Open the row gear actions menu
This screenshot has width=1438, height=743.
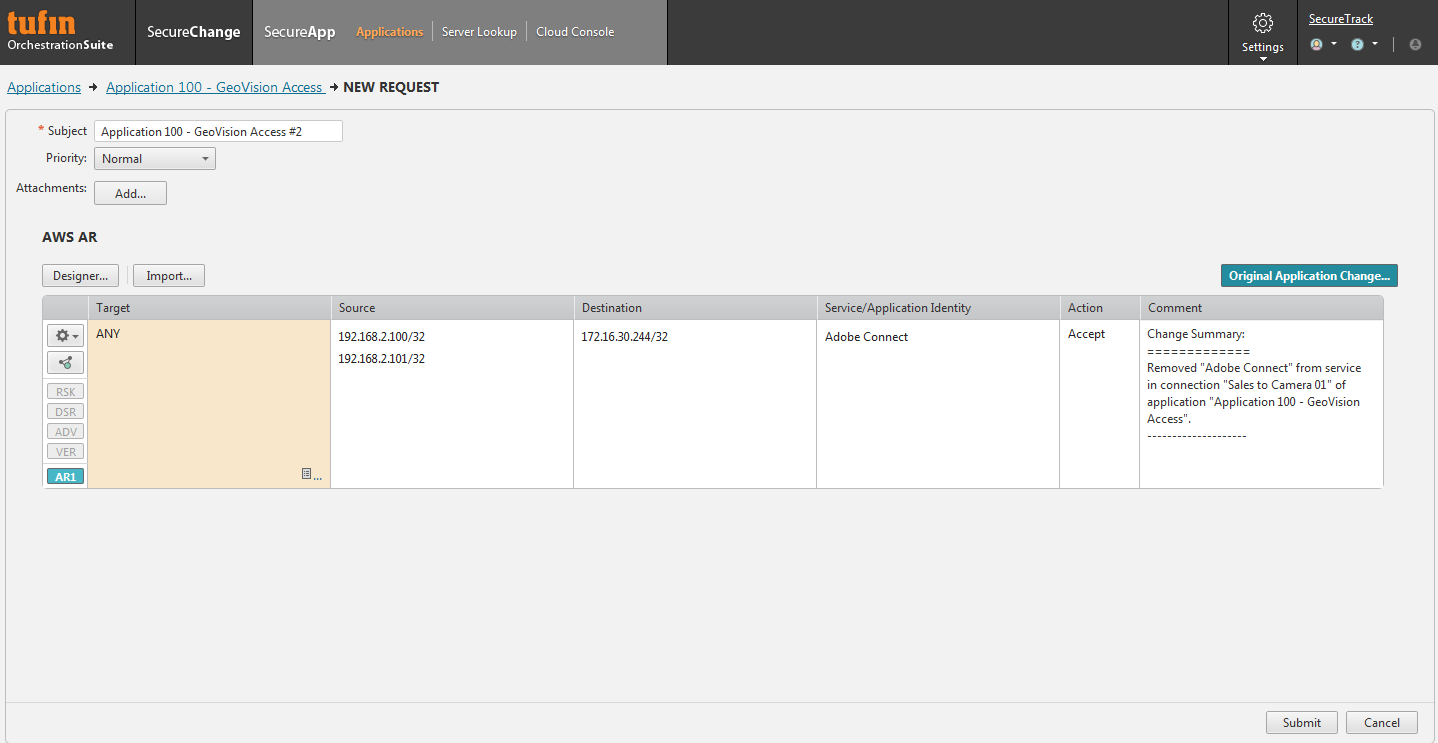coord(65,336)
